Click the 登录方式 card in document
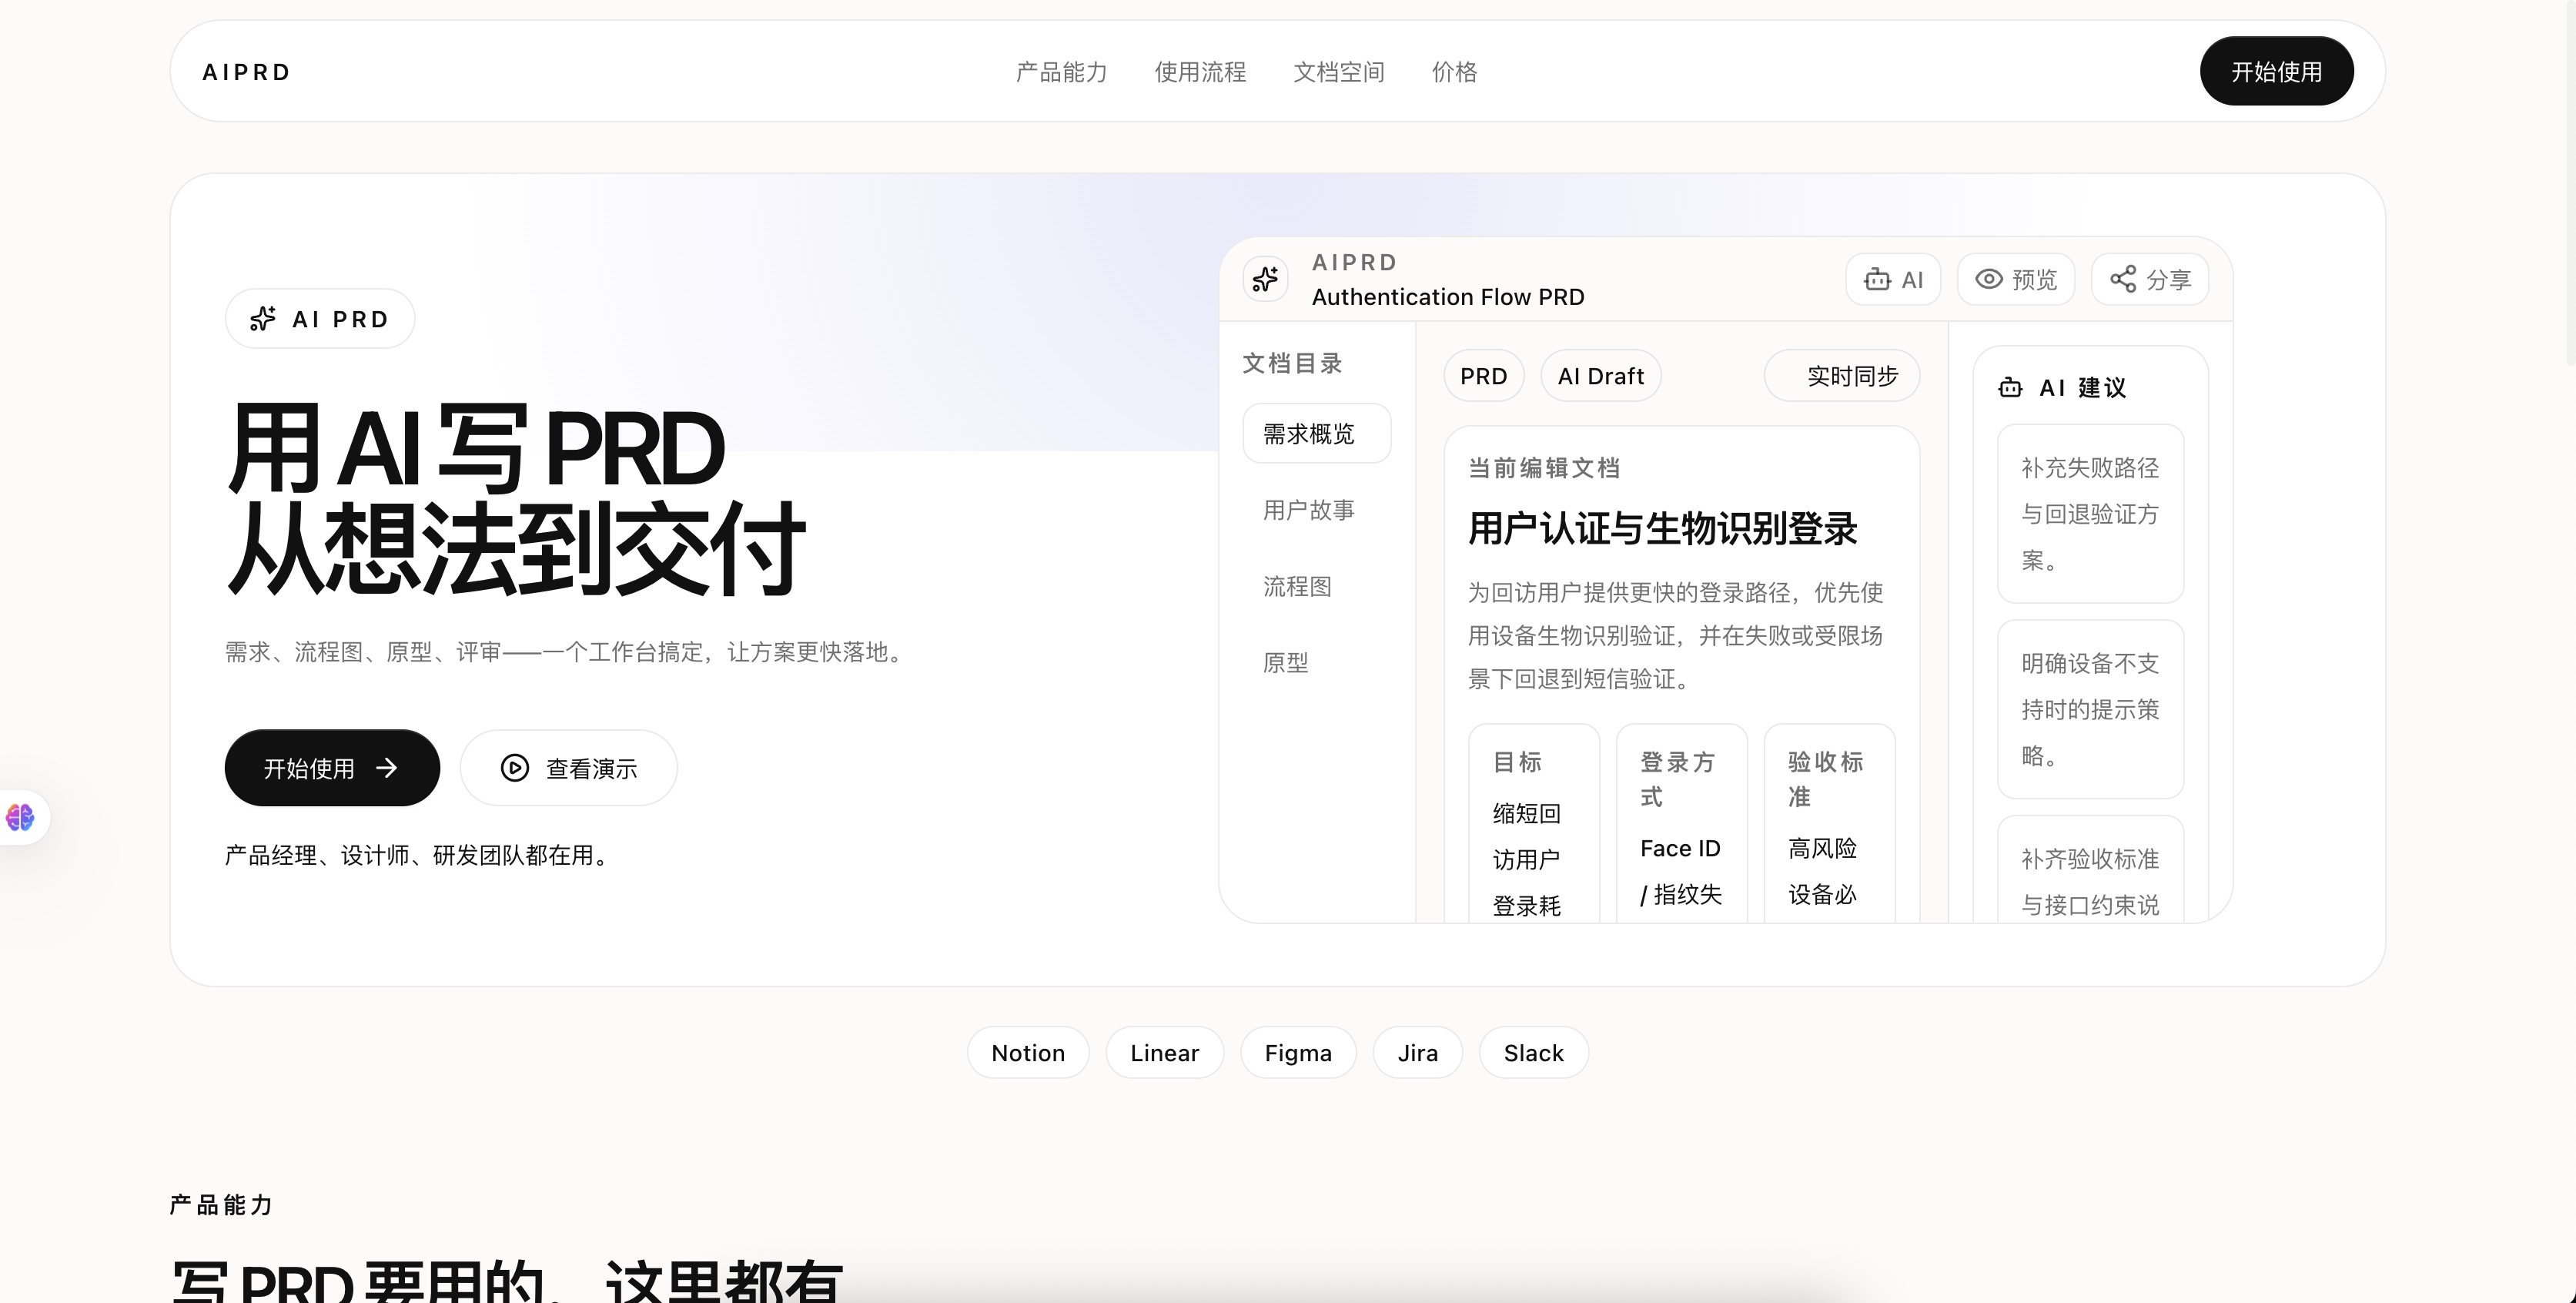Viewport: 2576px width, 1303px height. (x=1682, y=824)
